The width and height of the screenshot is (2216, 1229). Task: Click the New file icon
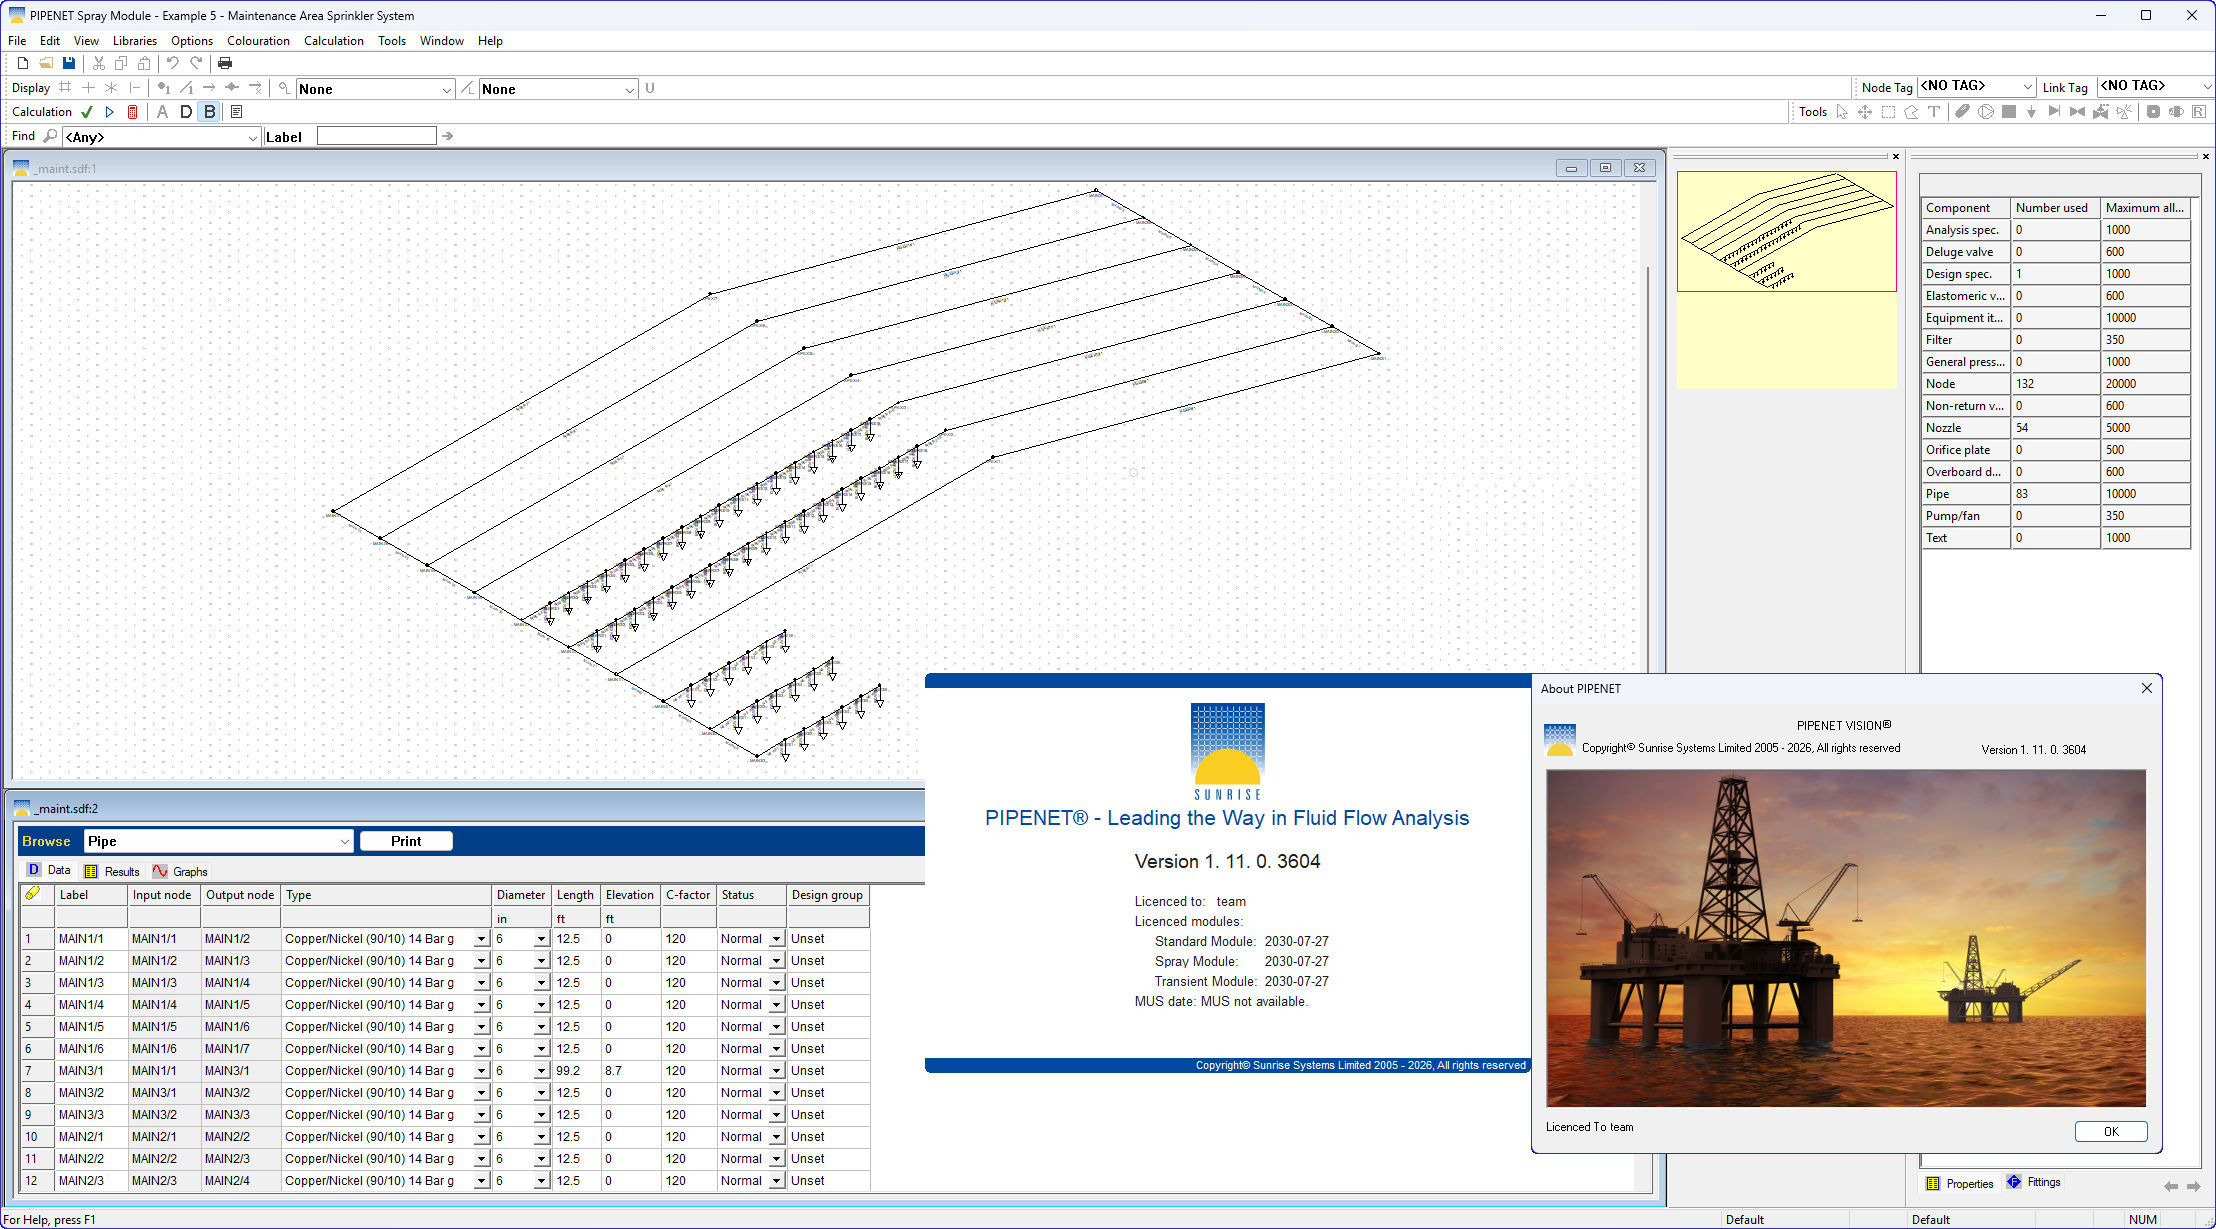[23, 63]
